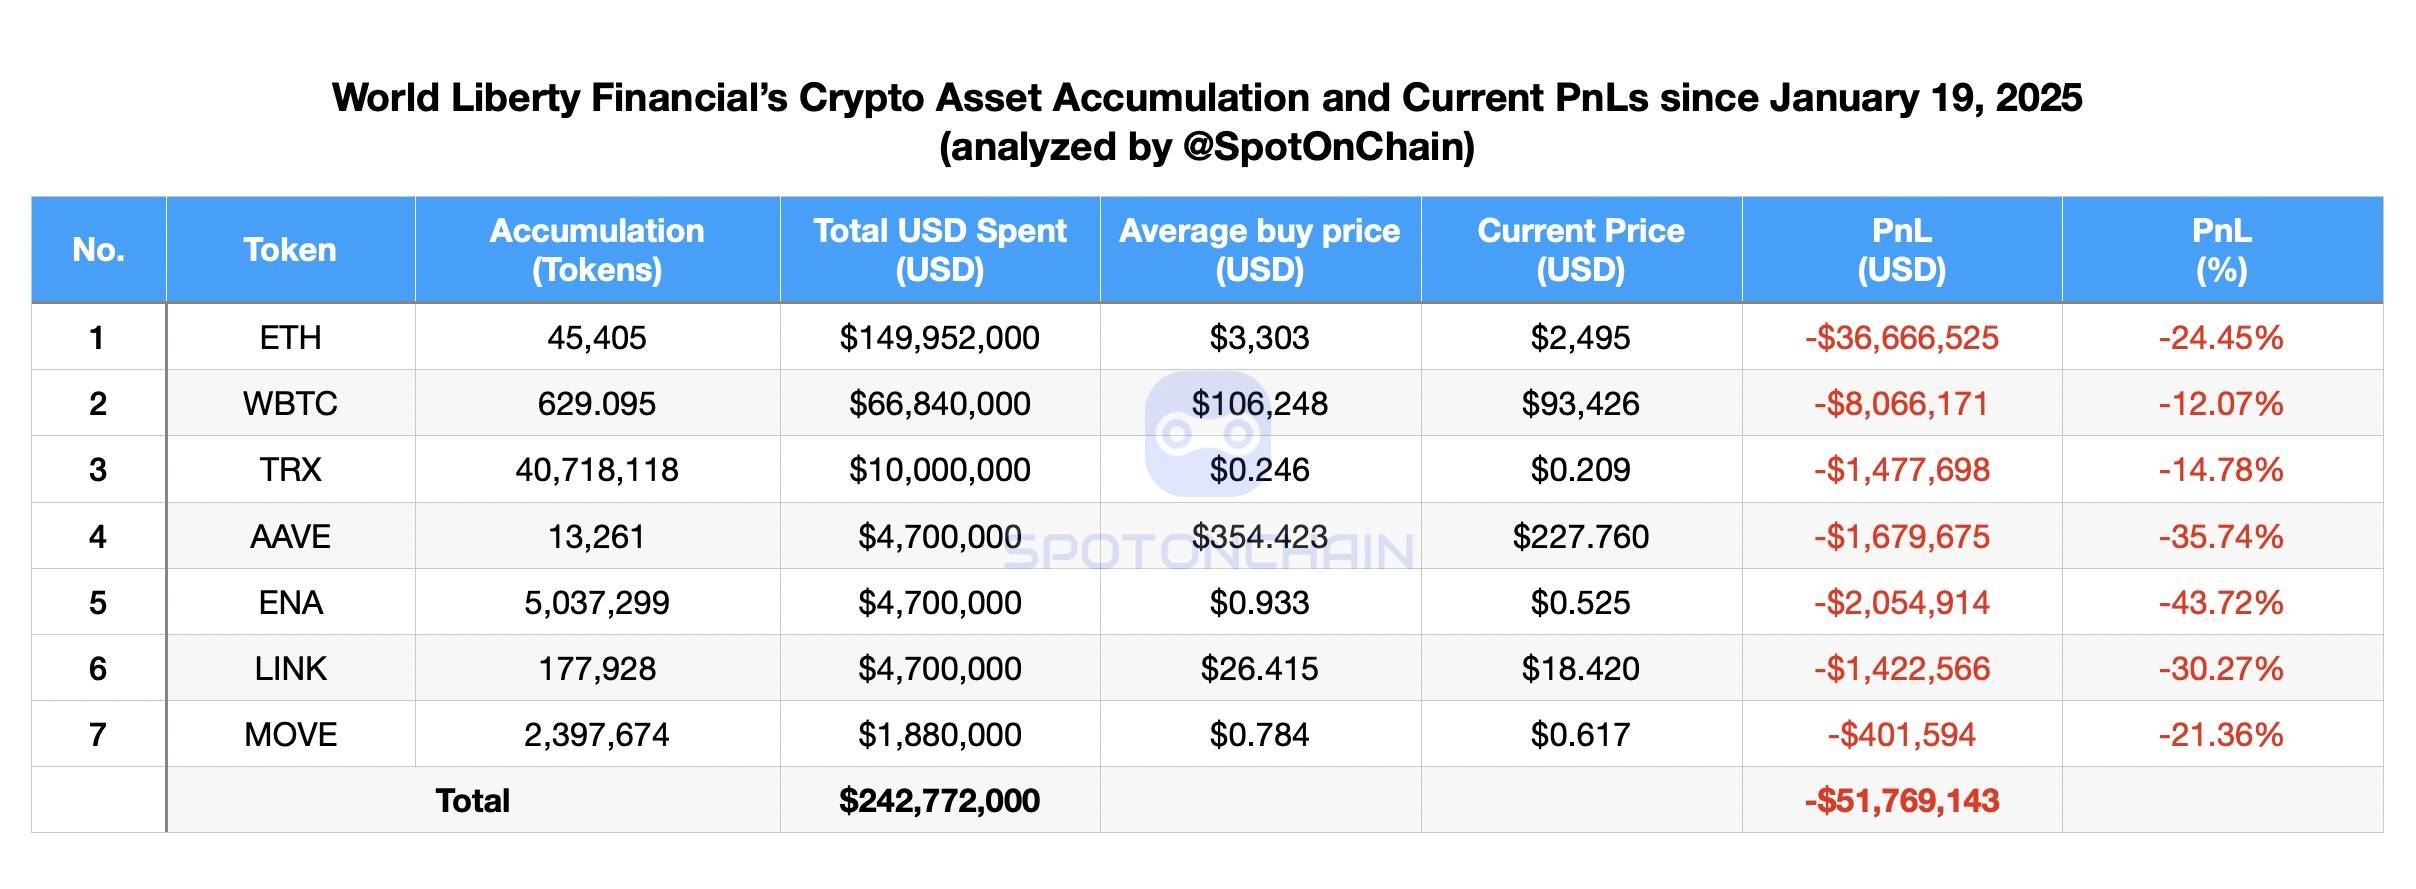Click the ENA PnL percentage -43.72%

(2221, 603)
